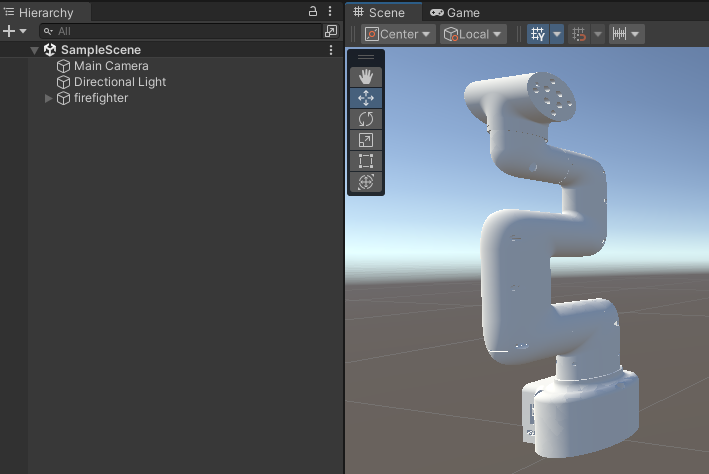Screen dimensions: 709x474
Task: Click the Unity scene icon beside SampleScene
Action: click(x=50, y=50)
